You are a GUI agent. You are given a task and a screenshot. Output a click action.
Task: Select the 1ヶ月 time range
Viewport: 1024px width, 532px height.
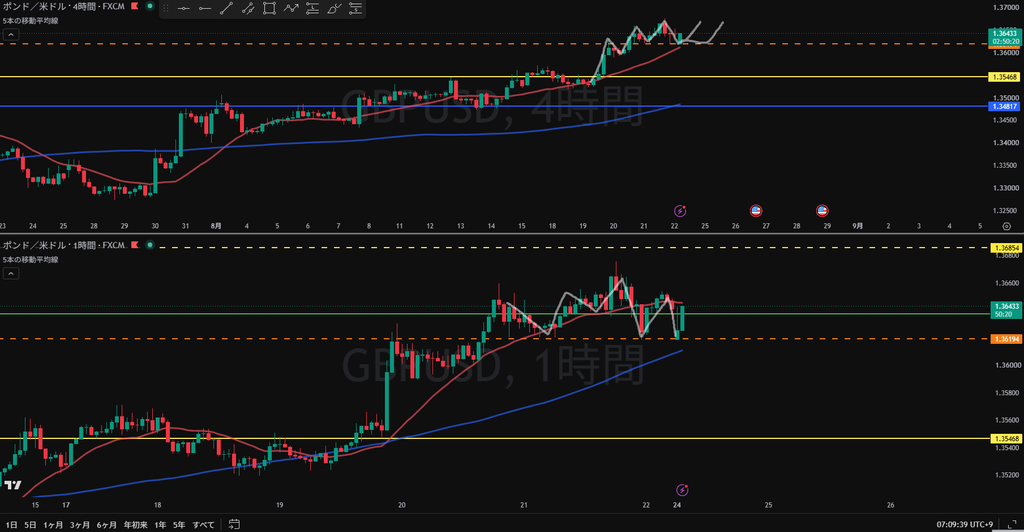(x=54, y=525)
